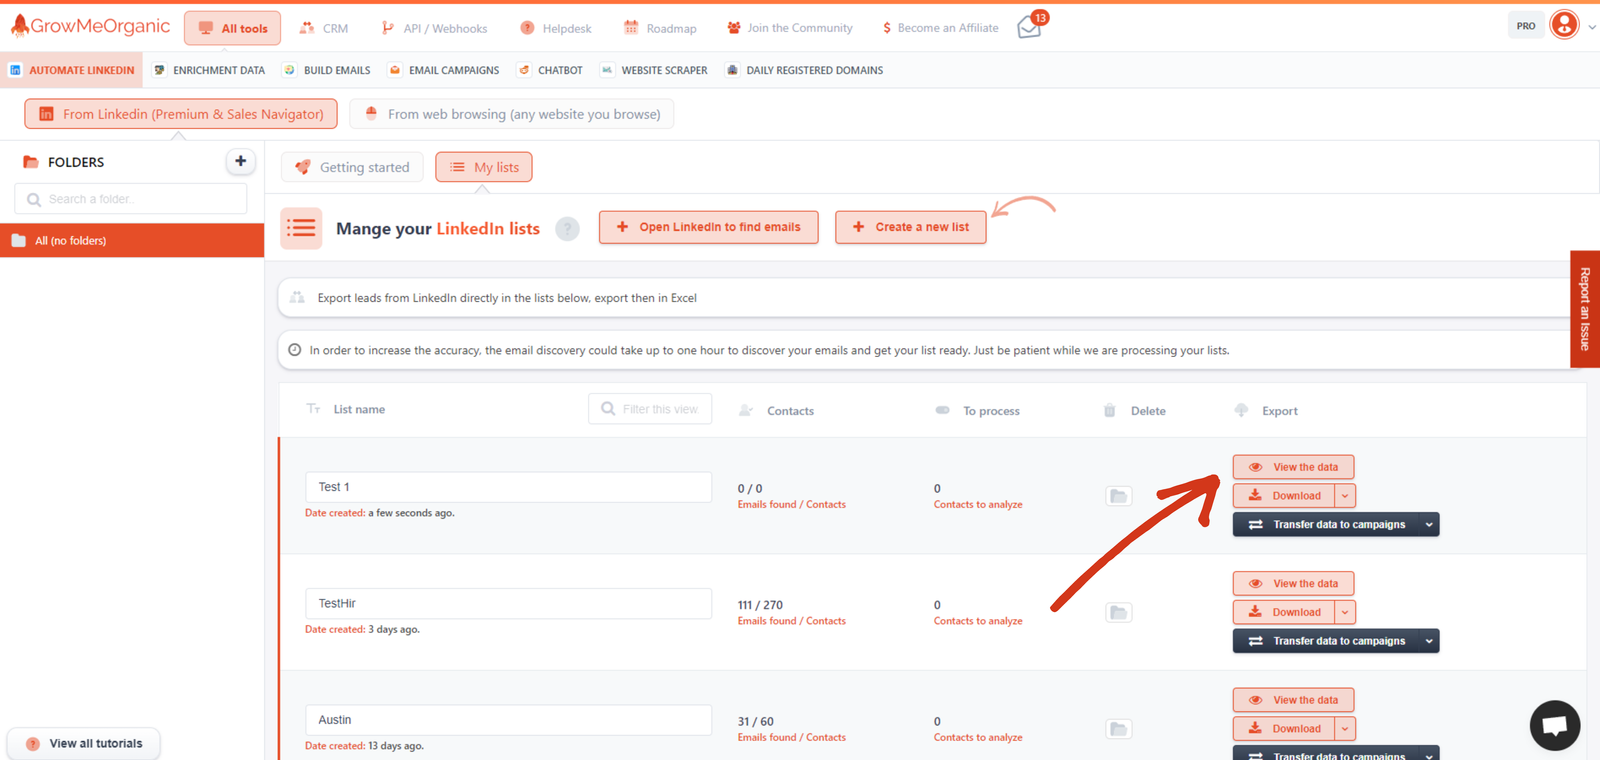
Task: Click 31 / 60 contacts count
Action: click(x=756, y=721)
